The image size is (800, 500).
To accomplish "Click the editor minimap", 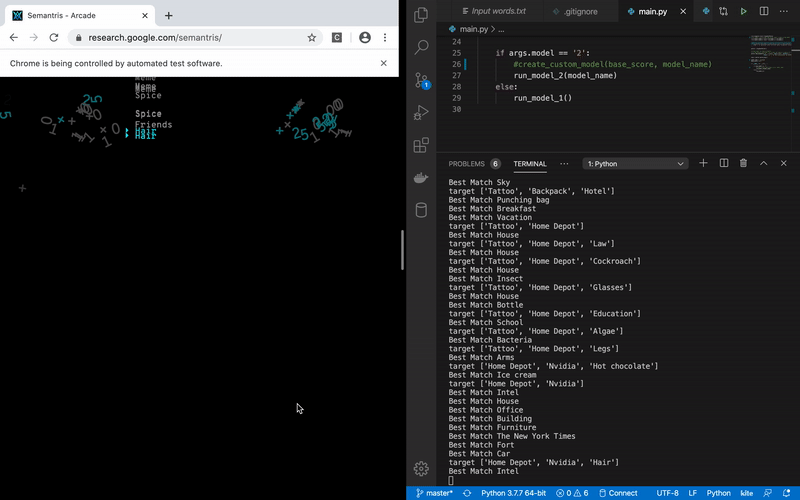I will tap(770, 54).
